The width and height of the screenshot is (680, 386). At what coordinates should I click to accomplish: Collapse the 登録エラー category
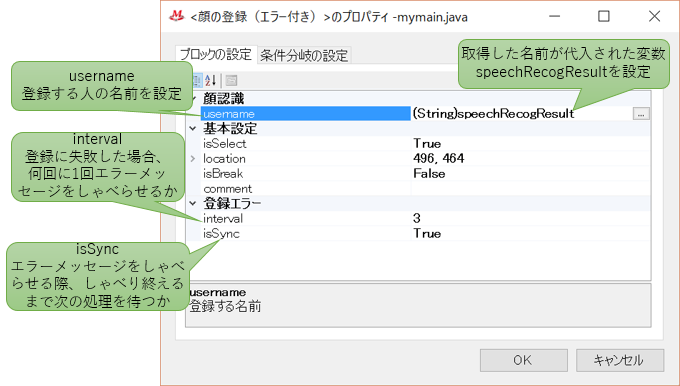tap(193, 203)
